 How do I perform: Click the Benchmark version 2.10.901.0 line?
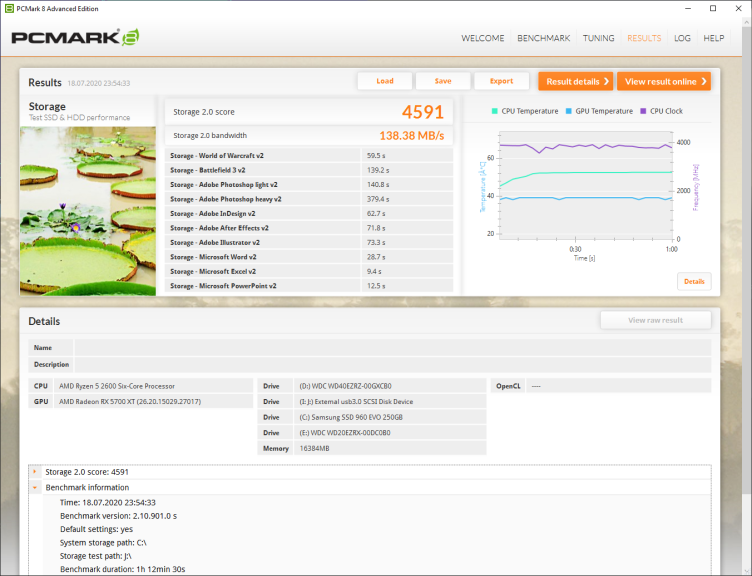[118, 516]
